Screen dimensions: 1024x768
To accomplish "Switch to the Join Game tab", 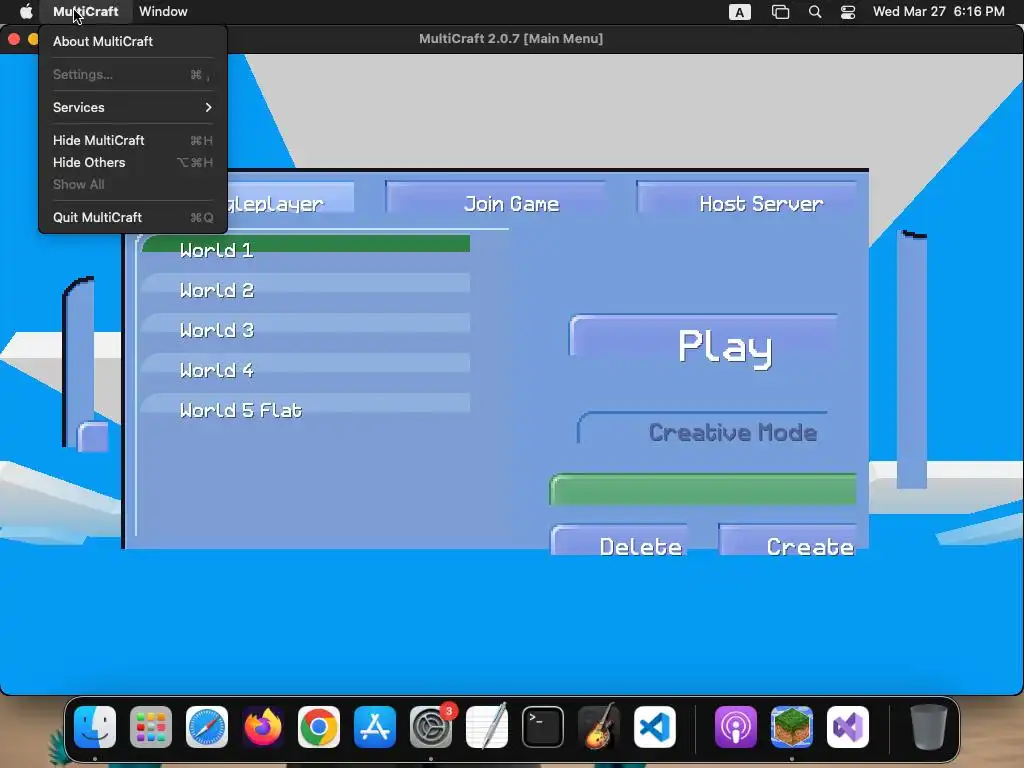I will (x=496, y=199).
